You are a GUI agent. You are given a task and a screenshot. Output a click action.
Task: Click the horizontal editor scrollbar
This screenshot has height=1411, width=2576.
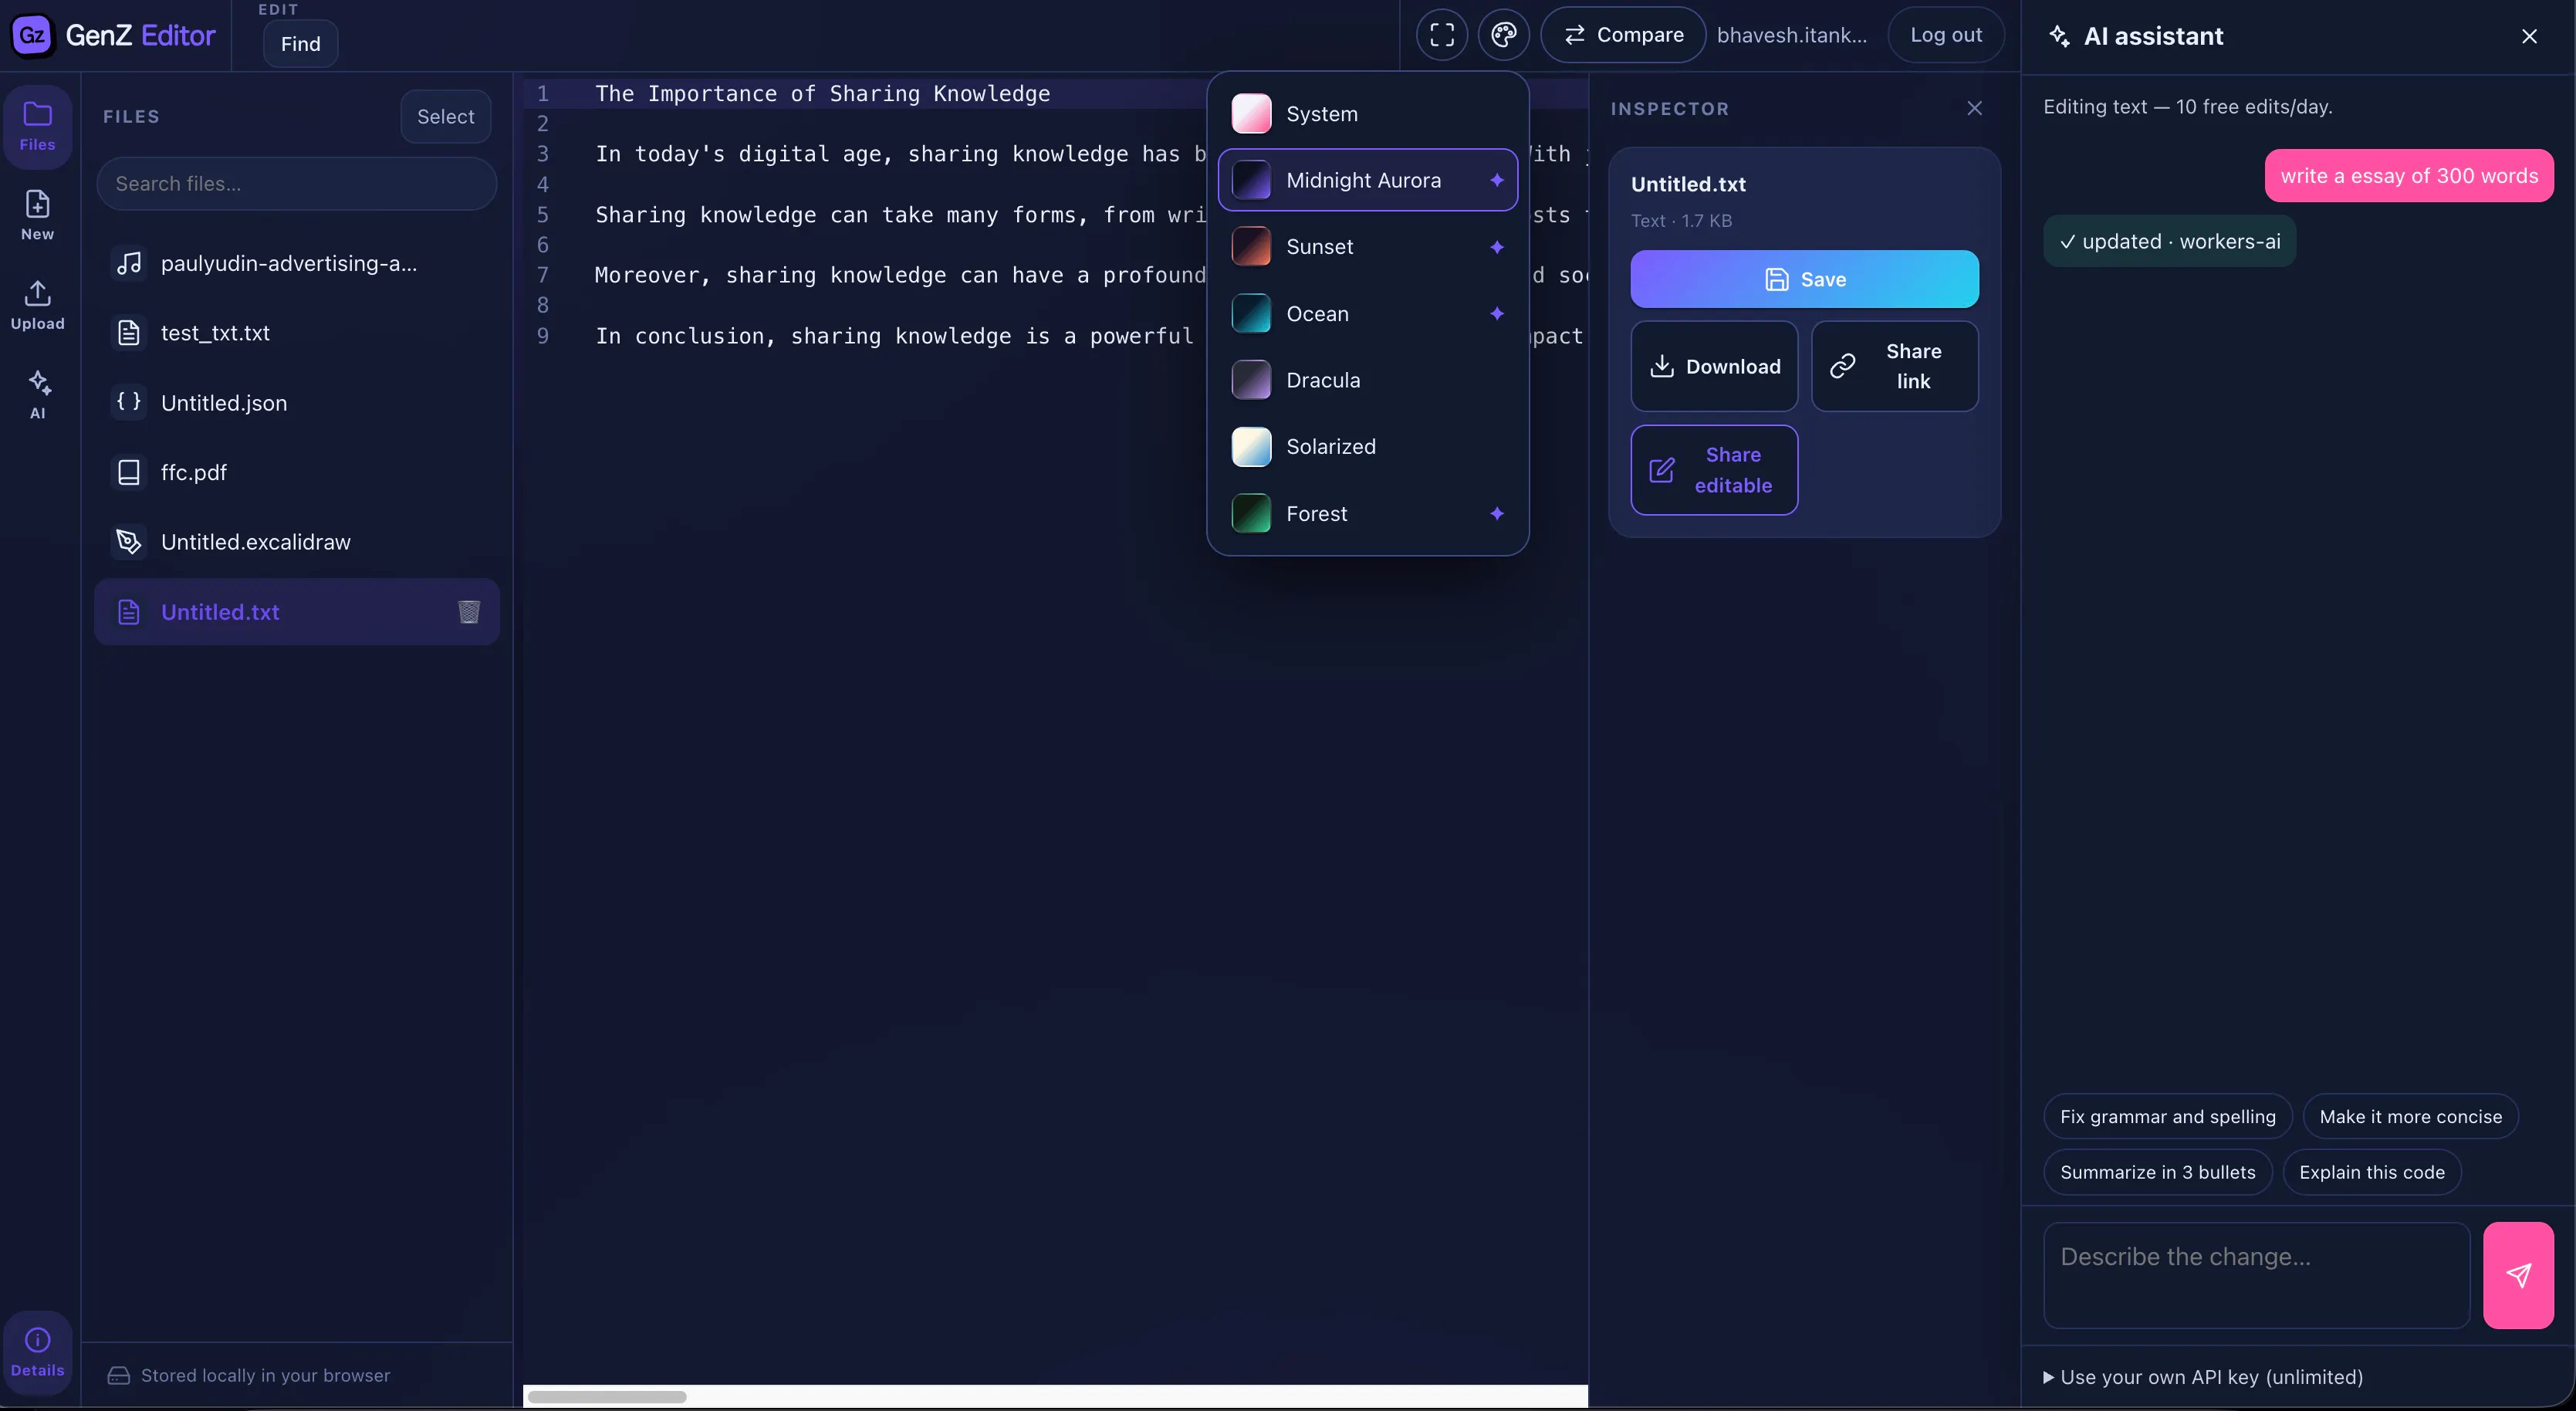pos(607,1396)
